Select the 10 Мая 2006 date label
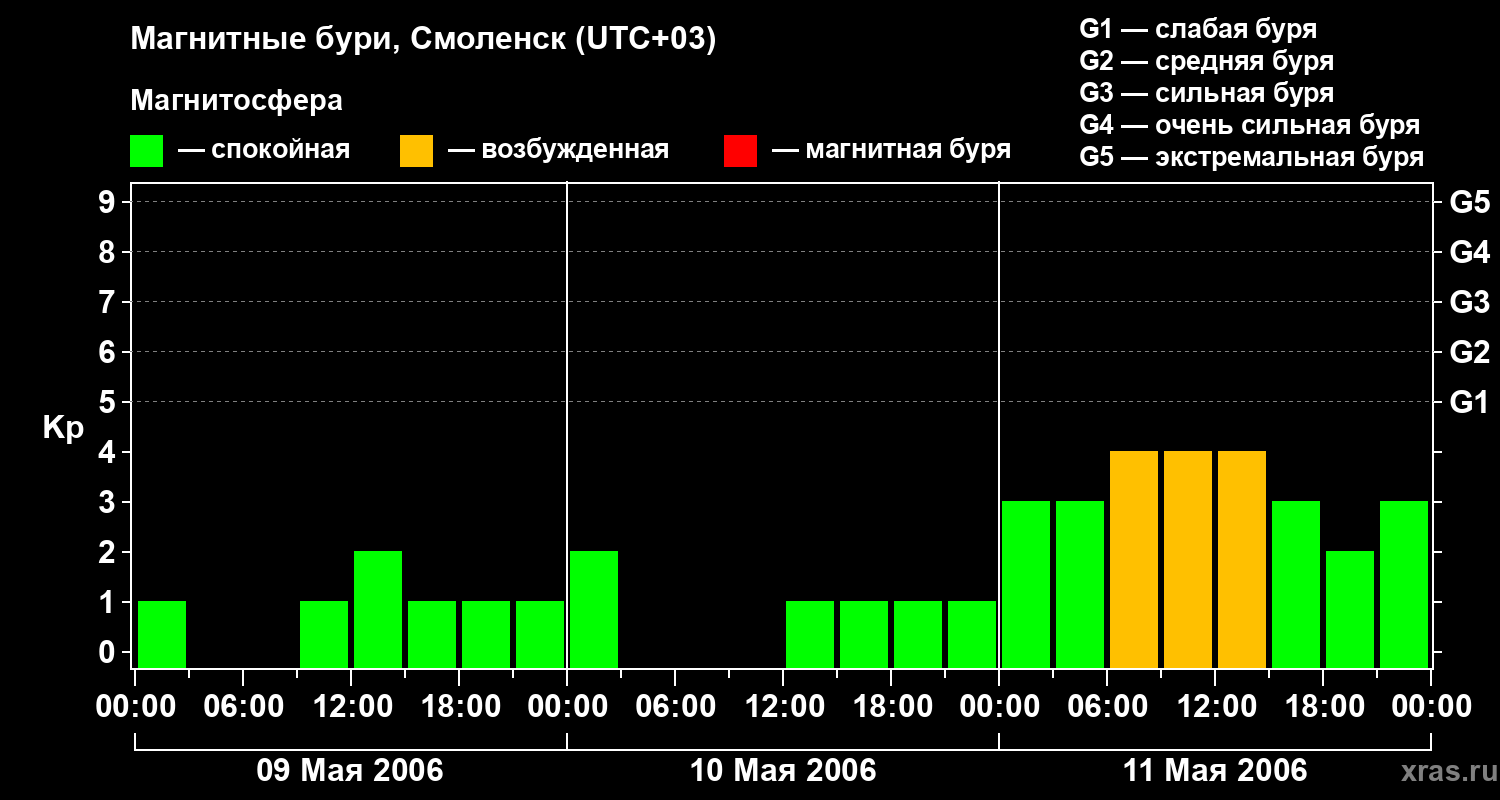The image size is (1500, 800). (783, 771)
